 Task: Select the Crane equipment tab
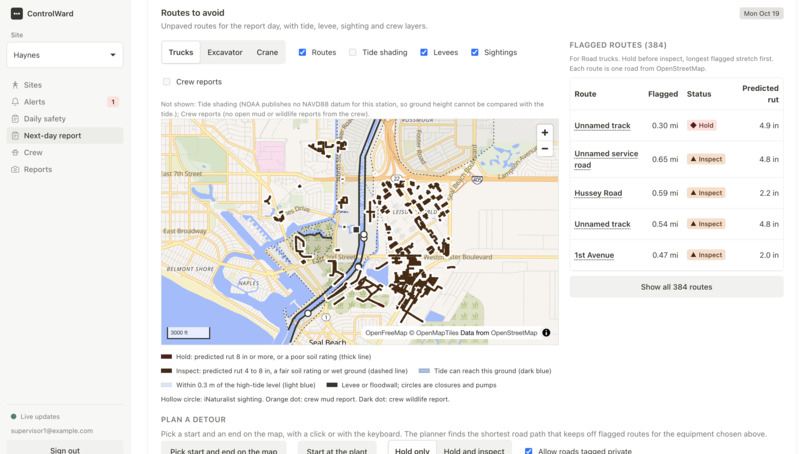pyautogui.click(x=267, y=52)
